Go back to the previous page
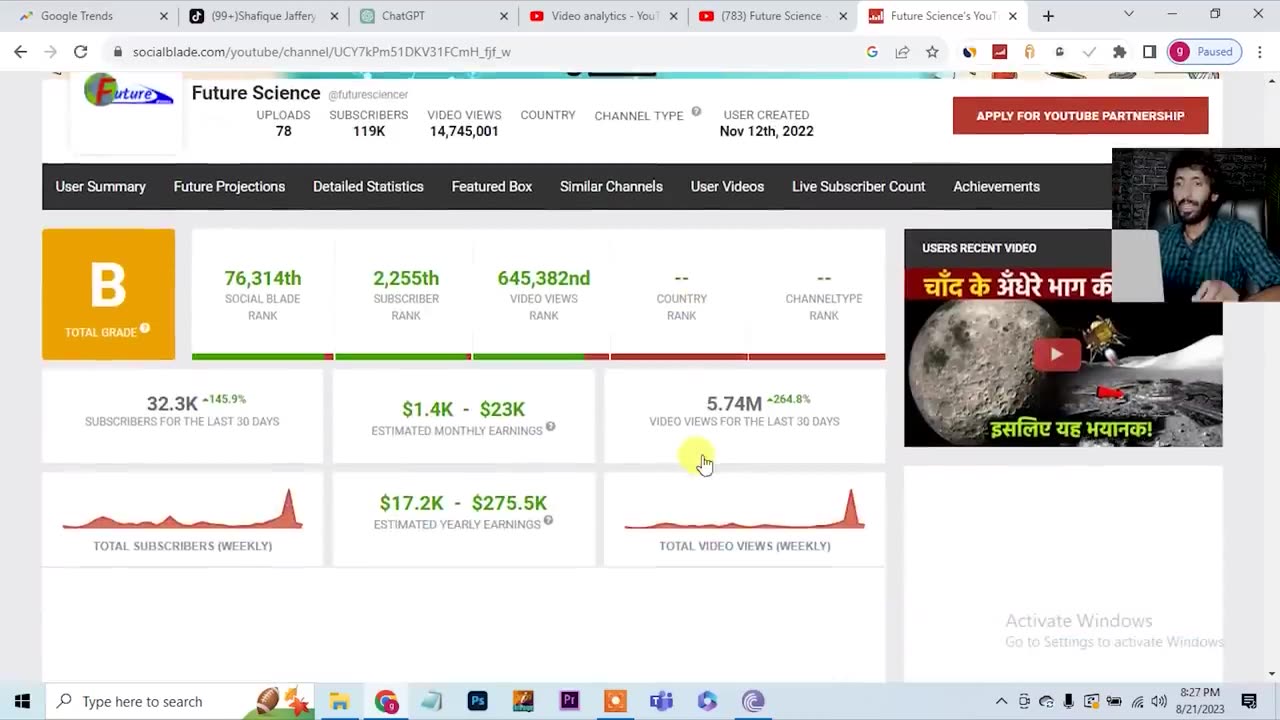 click(x=21, y=52)
